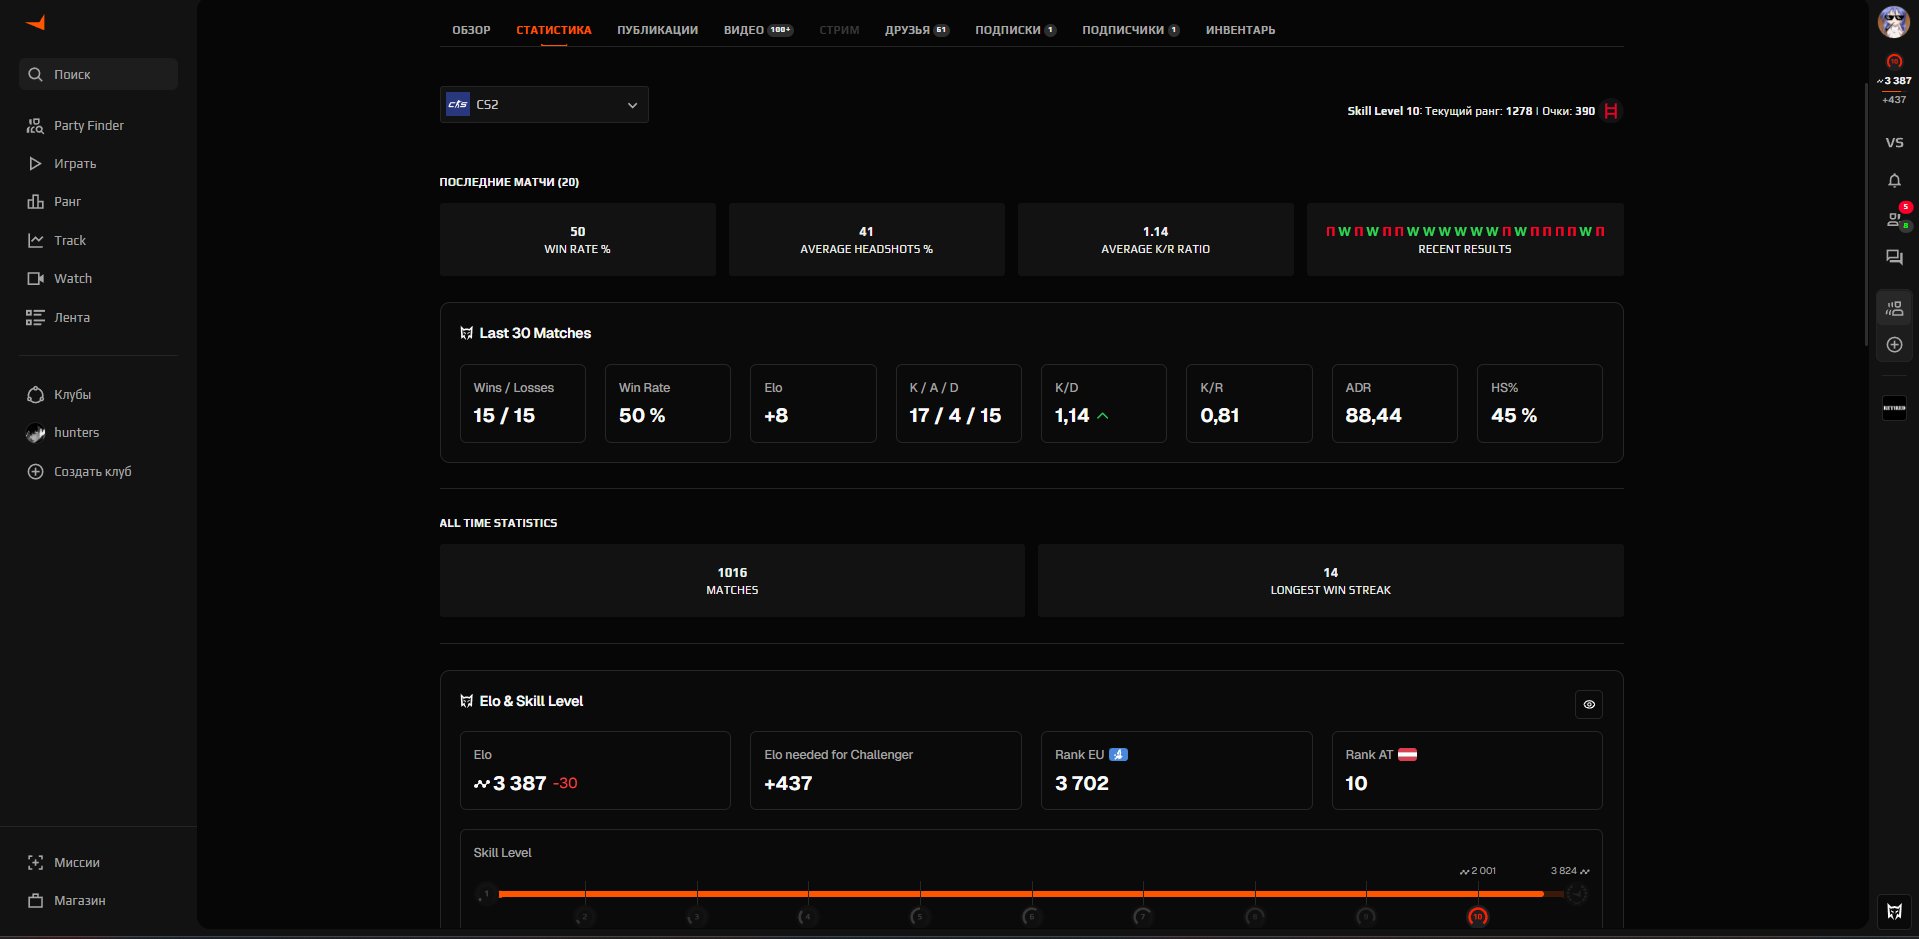Viewport: 1919px width, 939px height.
Task: Open the hunters club page
Action: pyautogui.click(x=78, y=432)
